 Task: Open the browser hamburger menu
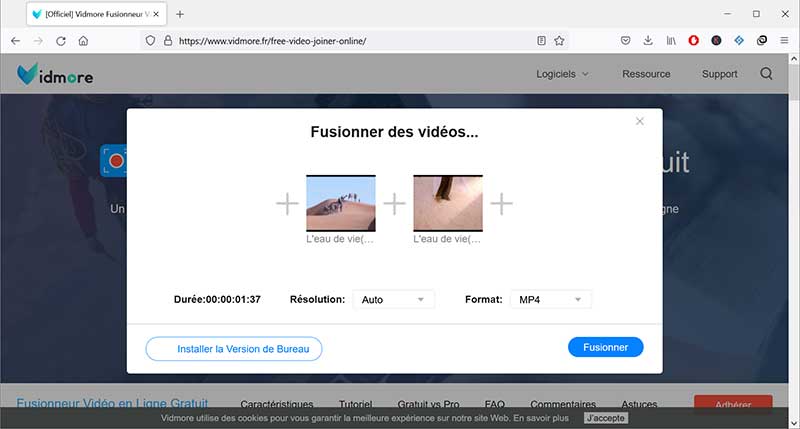click(784, 40)
